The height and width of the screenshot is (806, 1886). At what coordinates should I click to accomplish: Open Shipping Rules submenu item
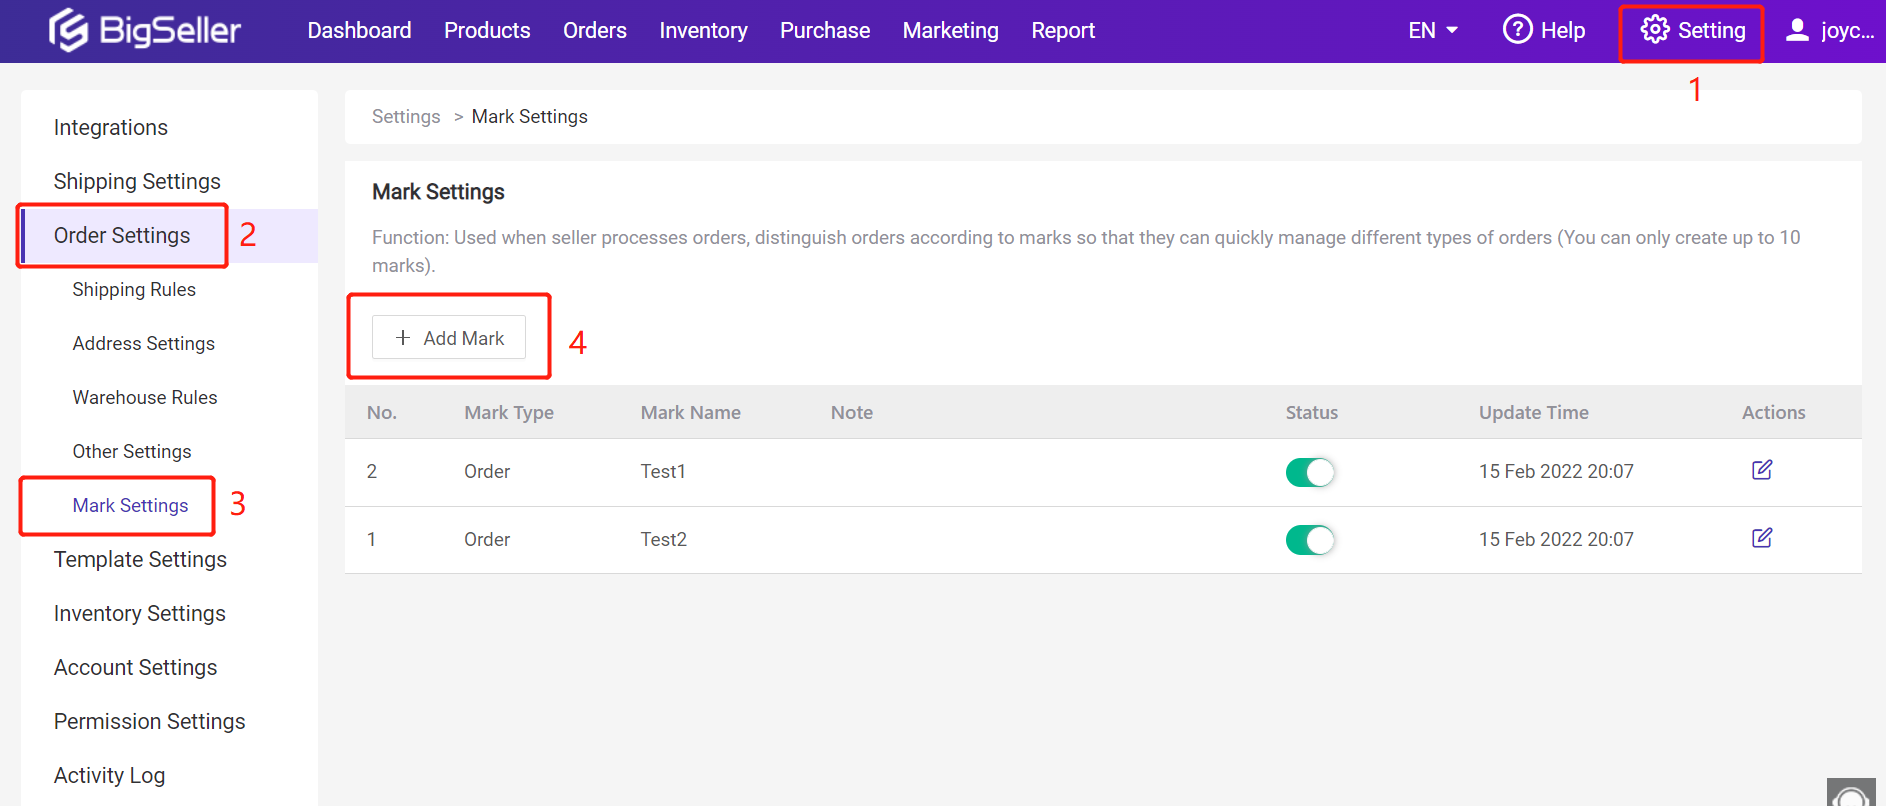(134, 289)
